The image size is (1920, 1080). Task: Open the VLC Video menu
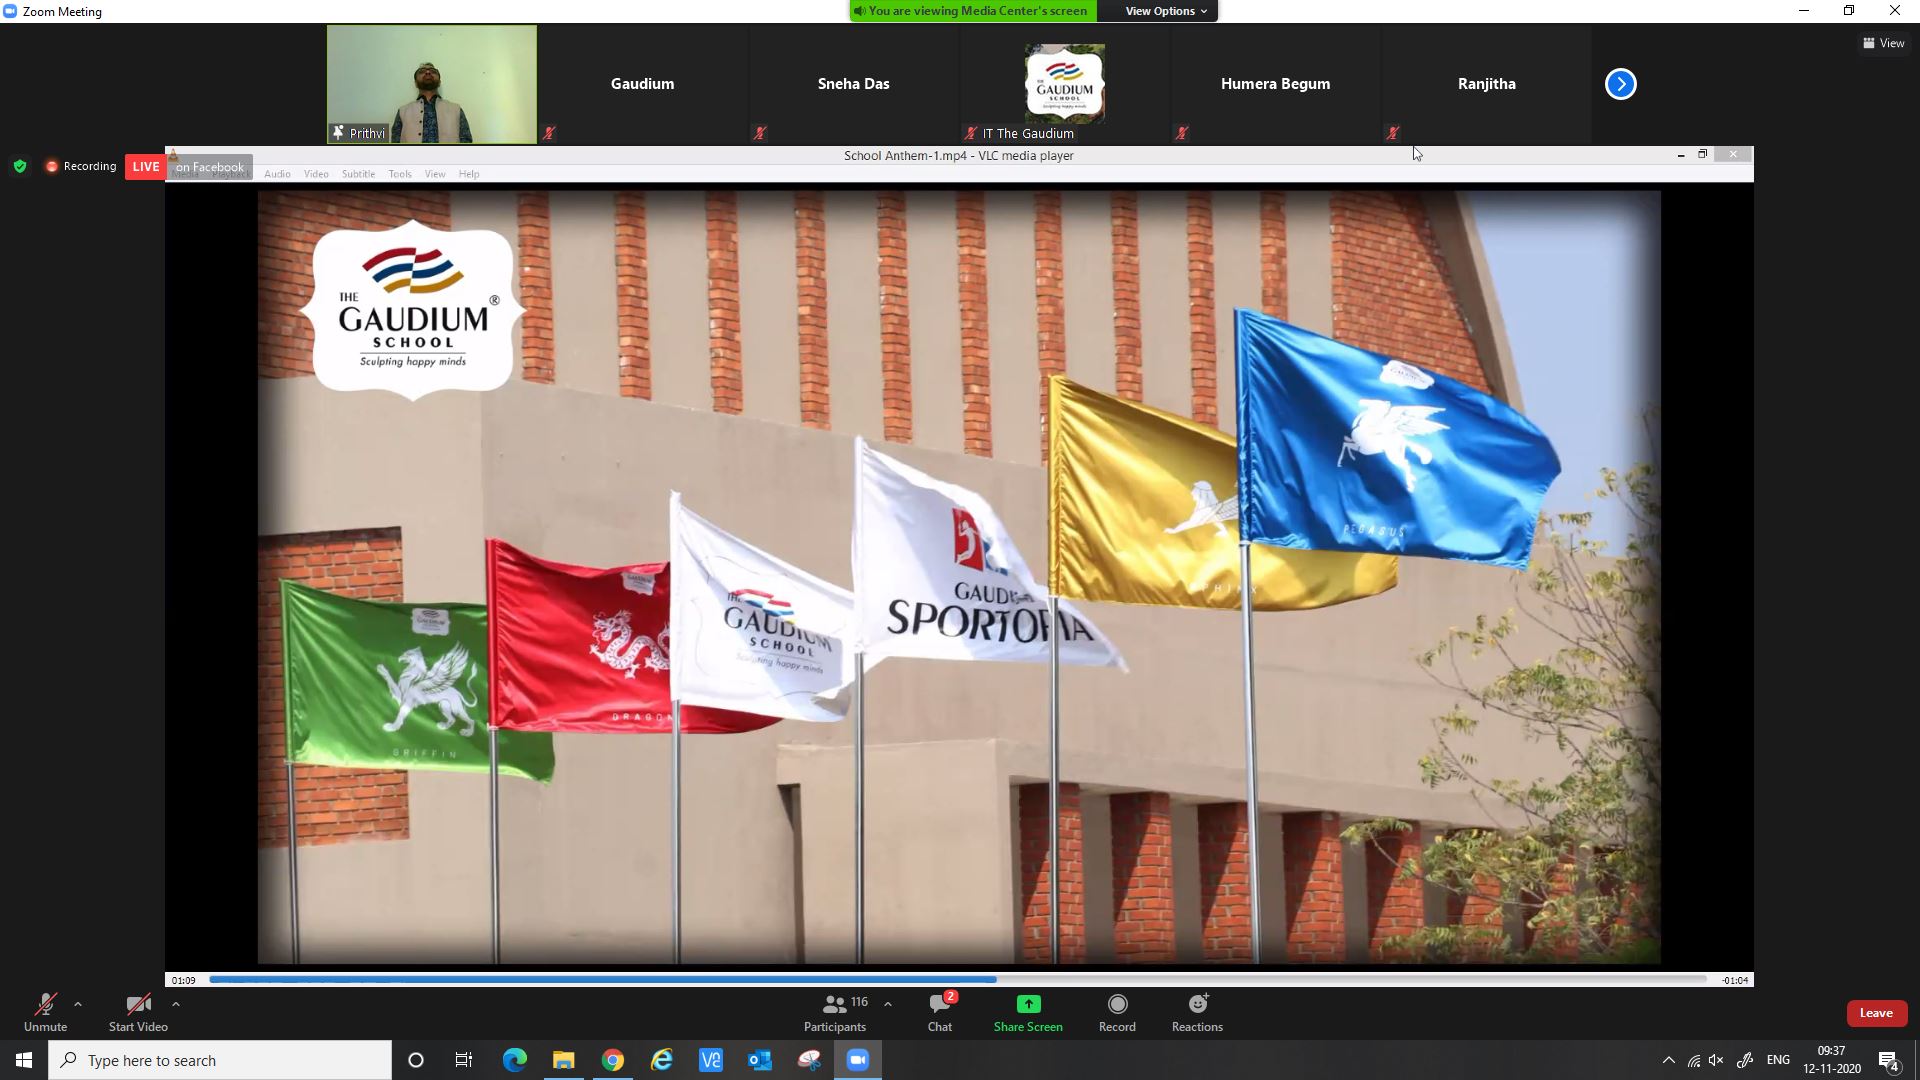pyautogui.click(x=316, y=174)
